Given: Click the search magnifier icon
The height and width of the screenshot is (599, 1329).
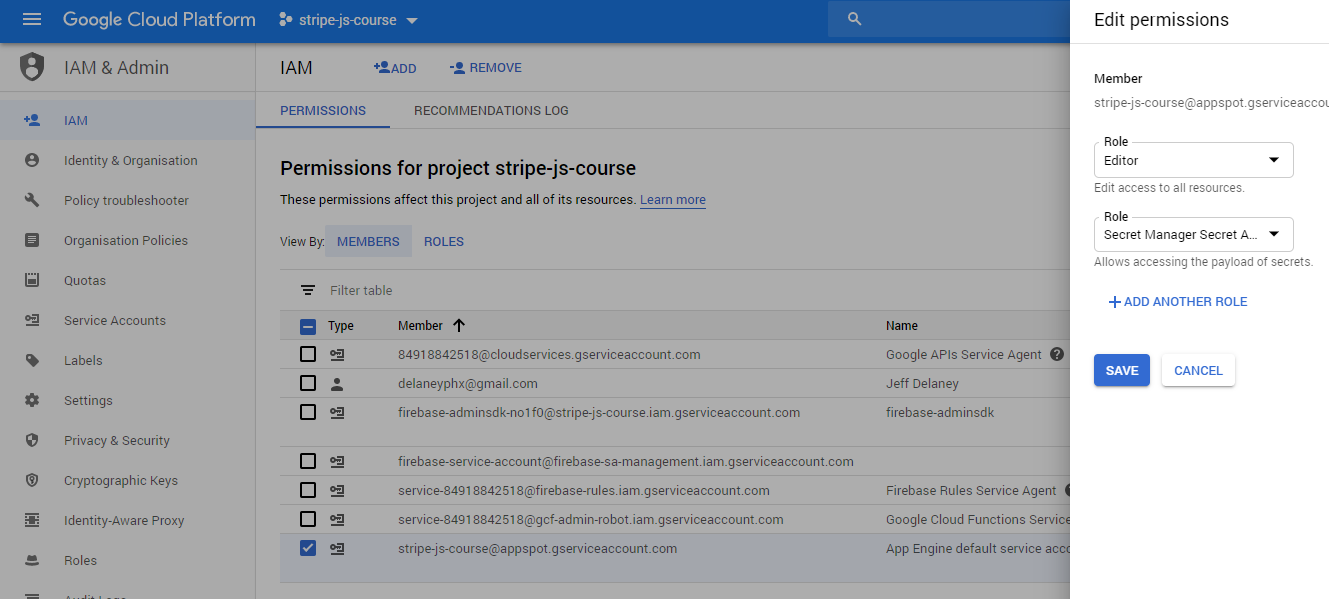Looking at the screenshot, I should [853, 18].
